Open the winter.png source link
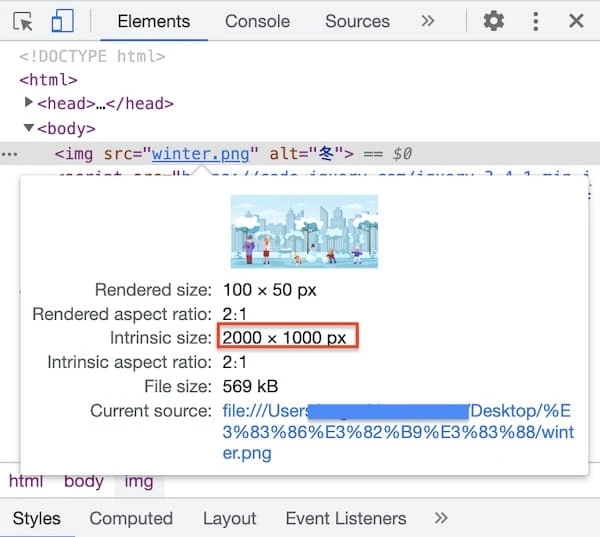Screen dimensions: 600x537 click(x=201, y=154)
